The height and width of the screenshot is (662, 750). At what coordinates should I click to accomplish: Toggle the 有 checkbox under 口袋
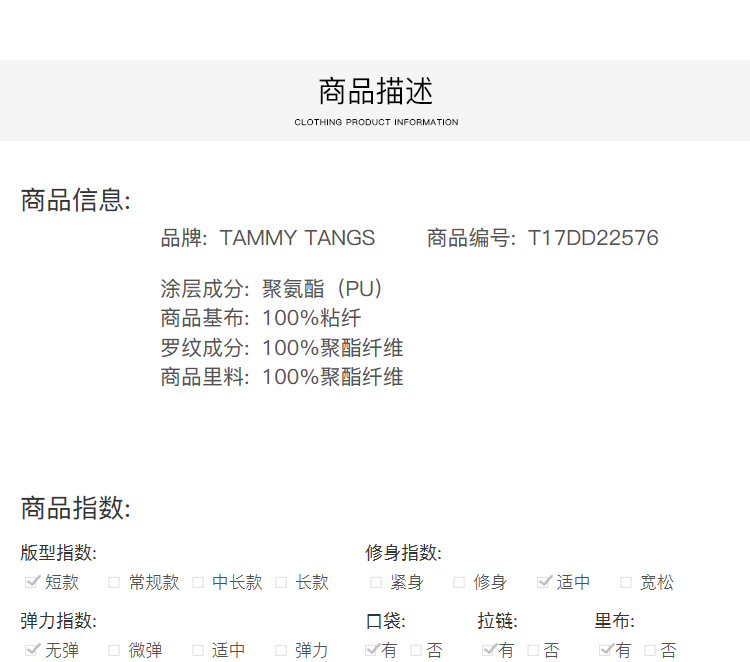[x=373, y=650]
